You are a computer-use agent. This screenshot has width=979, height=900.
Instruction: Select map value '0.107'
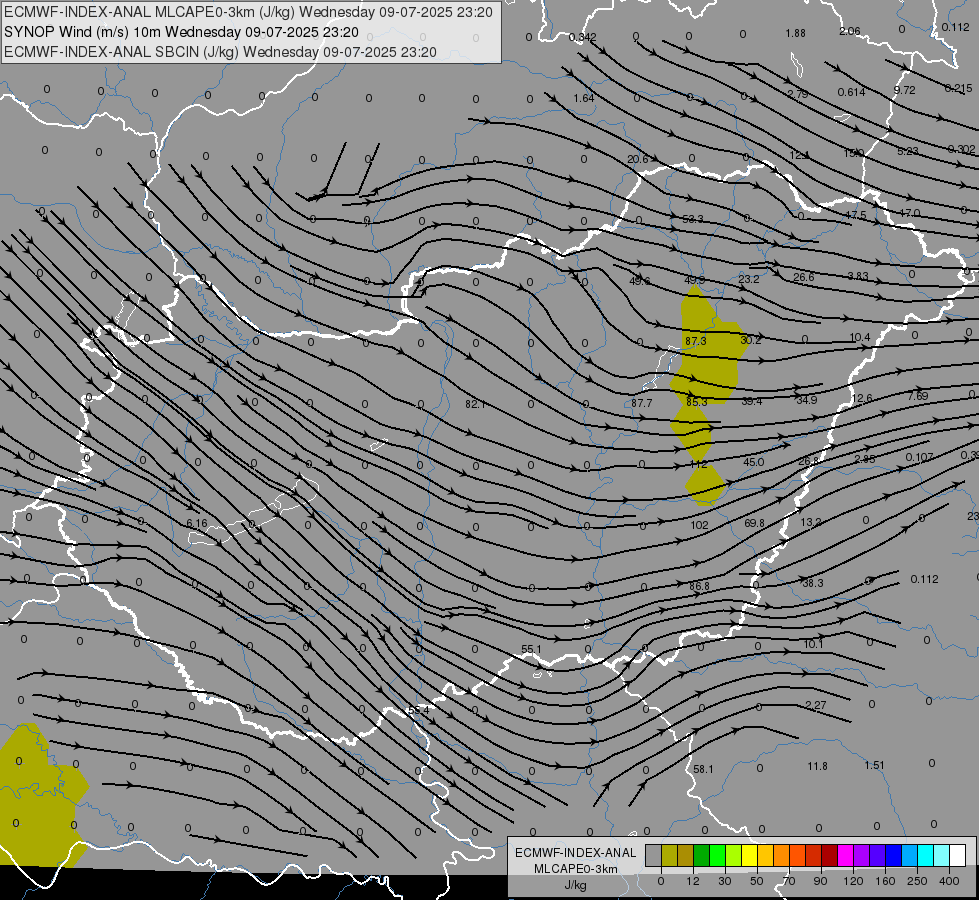920,458
